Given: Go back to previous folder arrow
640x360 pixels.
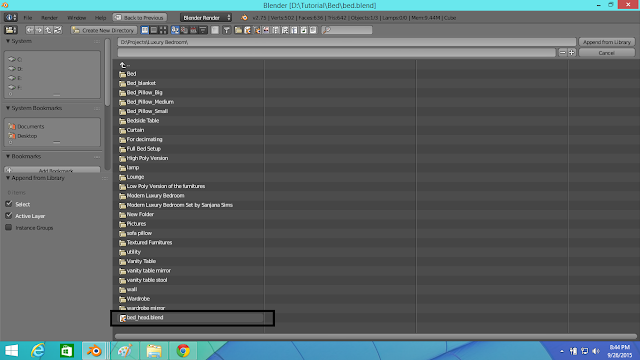Looking at the screenshot, I should click(30, 30).
